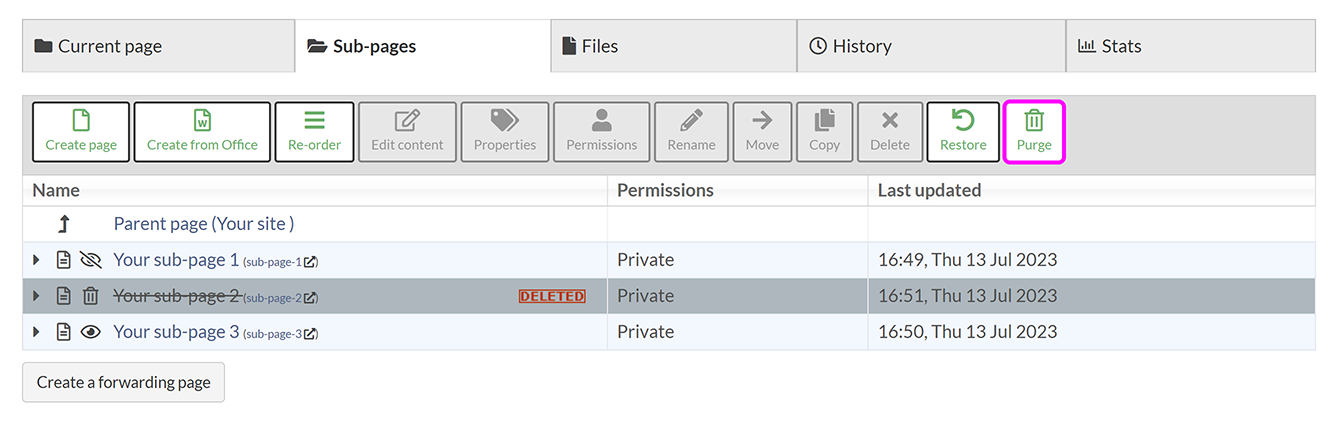Click the Restore icon button
1338x437 pixels.
[963, 121]
